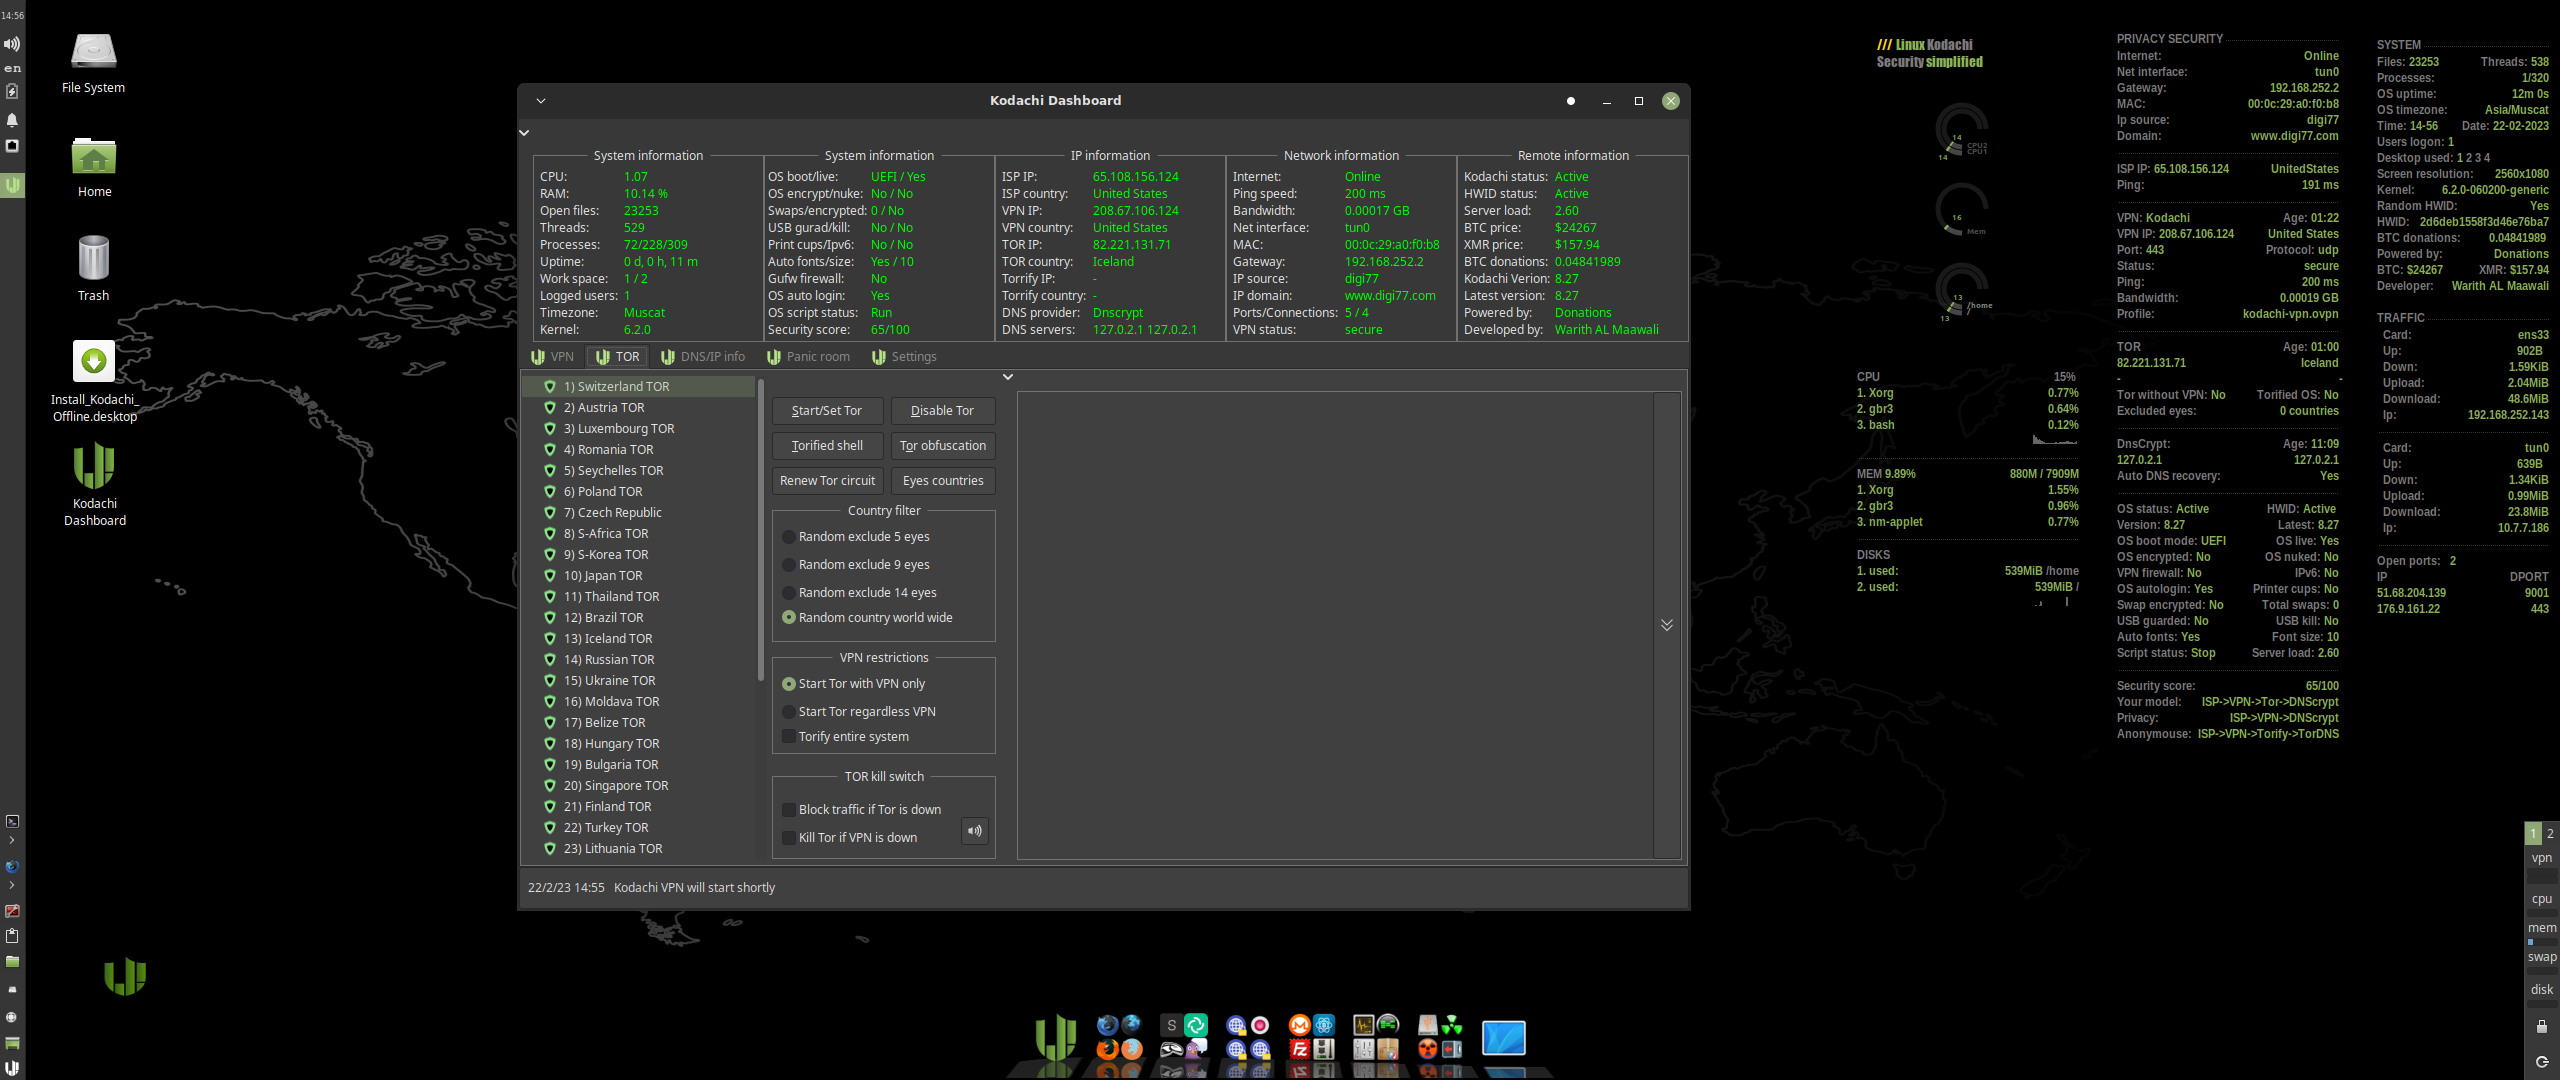
Task: Collapse the info panel chevron below title bar
Action: point(524,133)
